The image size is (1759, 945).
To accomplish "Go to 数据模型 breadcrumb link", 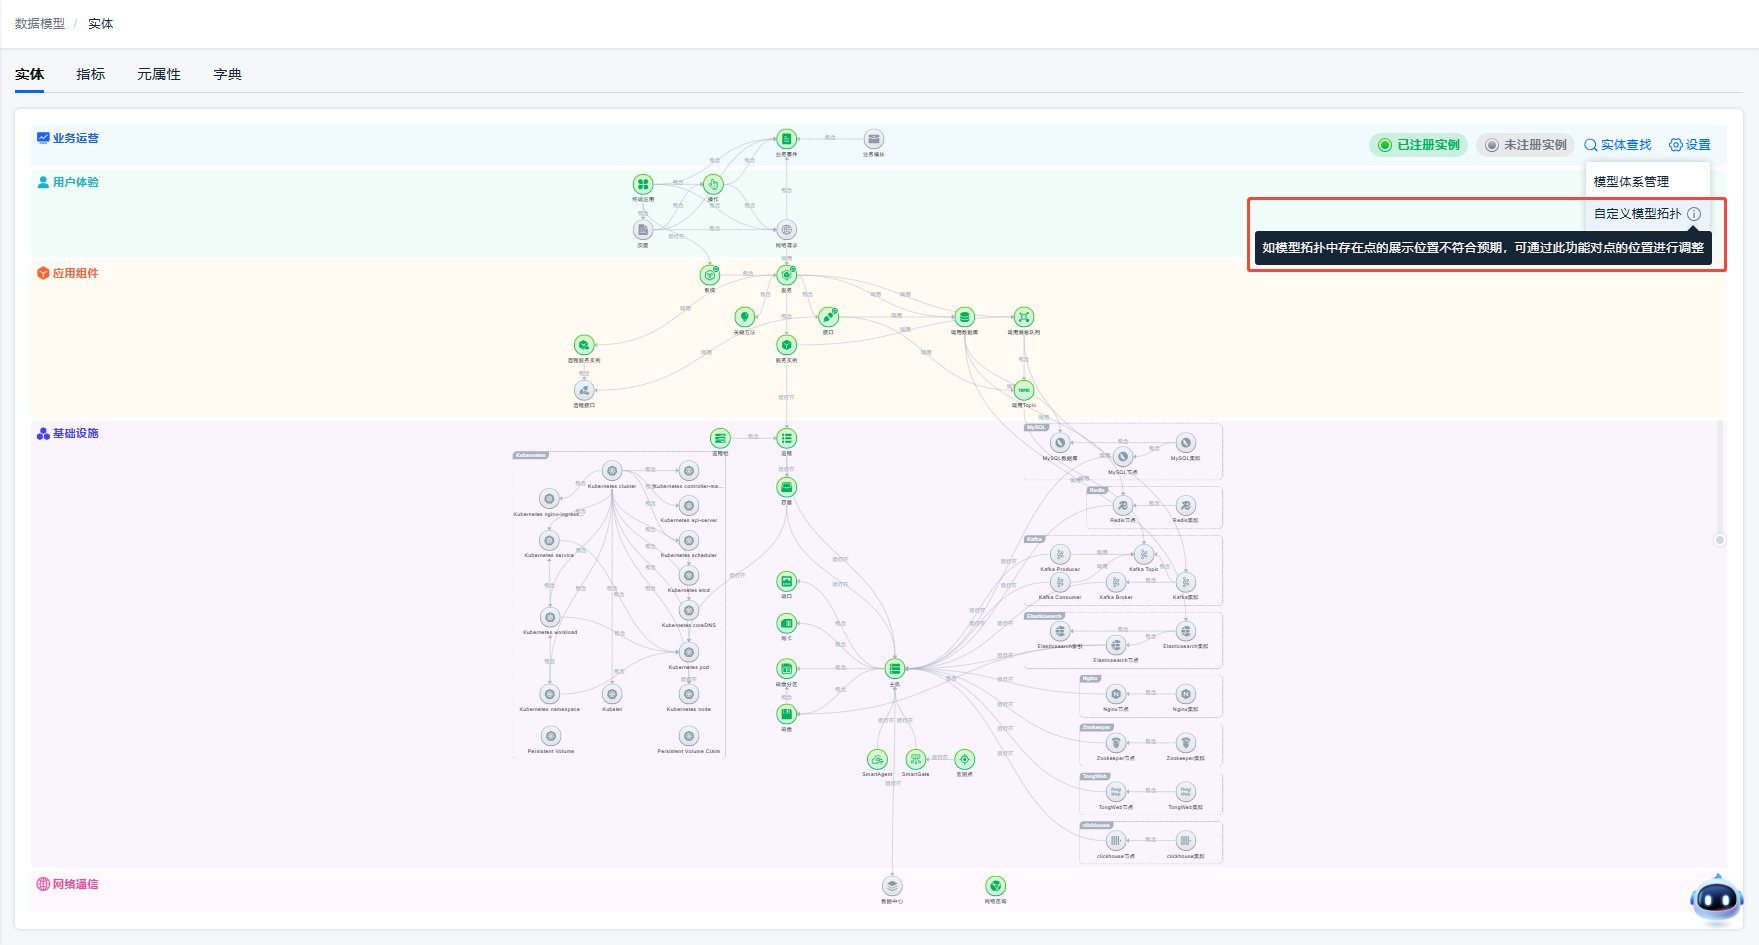I will click(x=40, y=24).
